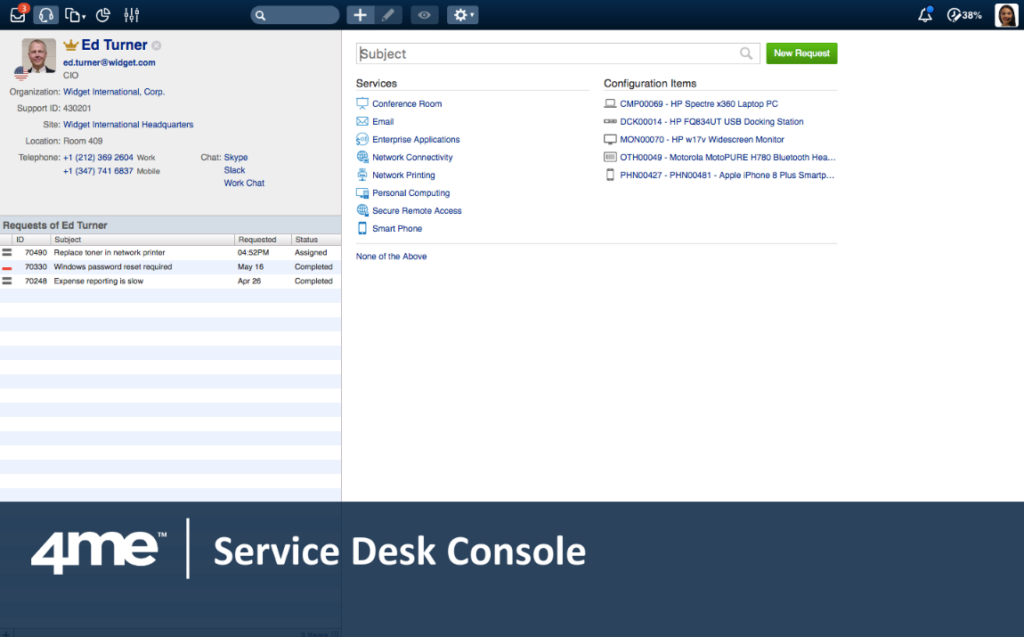Viewport: 1024px width, 637px height.
Task: Open the profile menu via the avatar photo
Action: pyautogui.click(x=1006, y=14)
